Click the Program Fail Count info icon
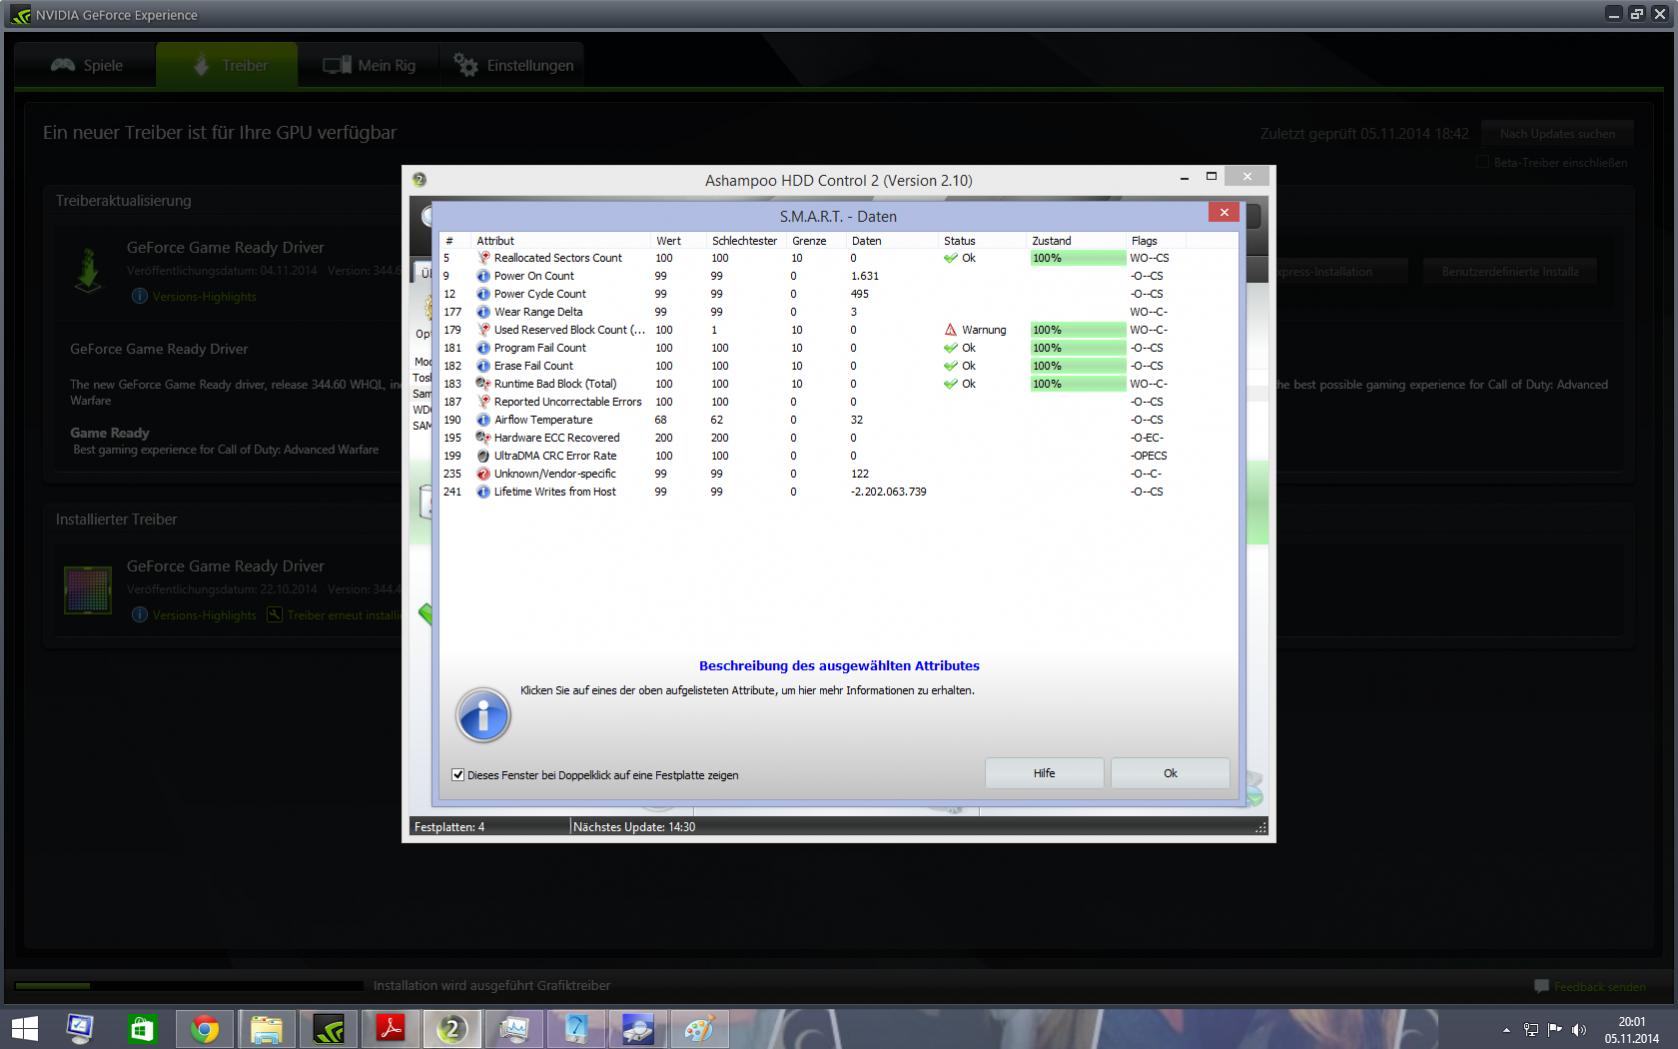Viewport: 1678px width, 1049px height. point(484,348)
